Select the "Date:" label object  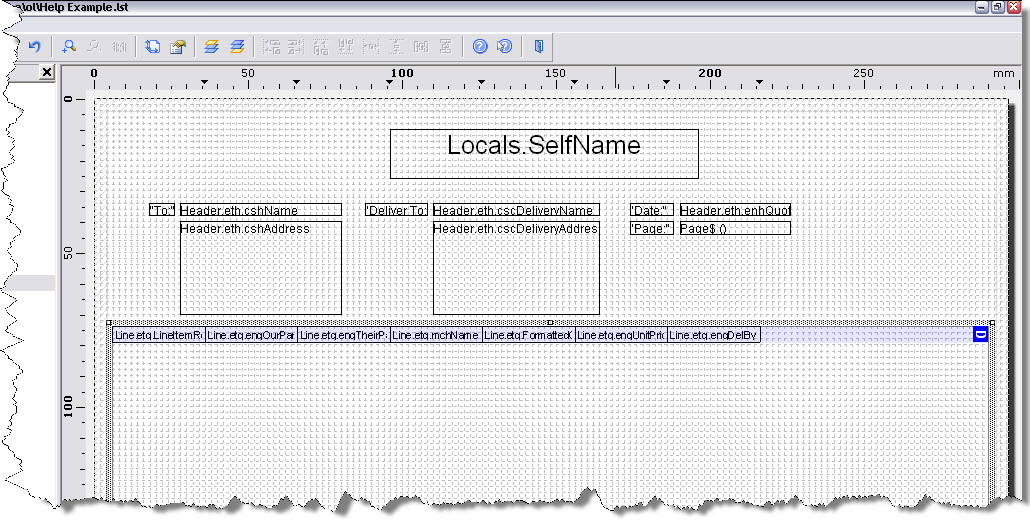pyautogui.click(x=652, y=210)
